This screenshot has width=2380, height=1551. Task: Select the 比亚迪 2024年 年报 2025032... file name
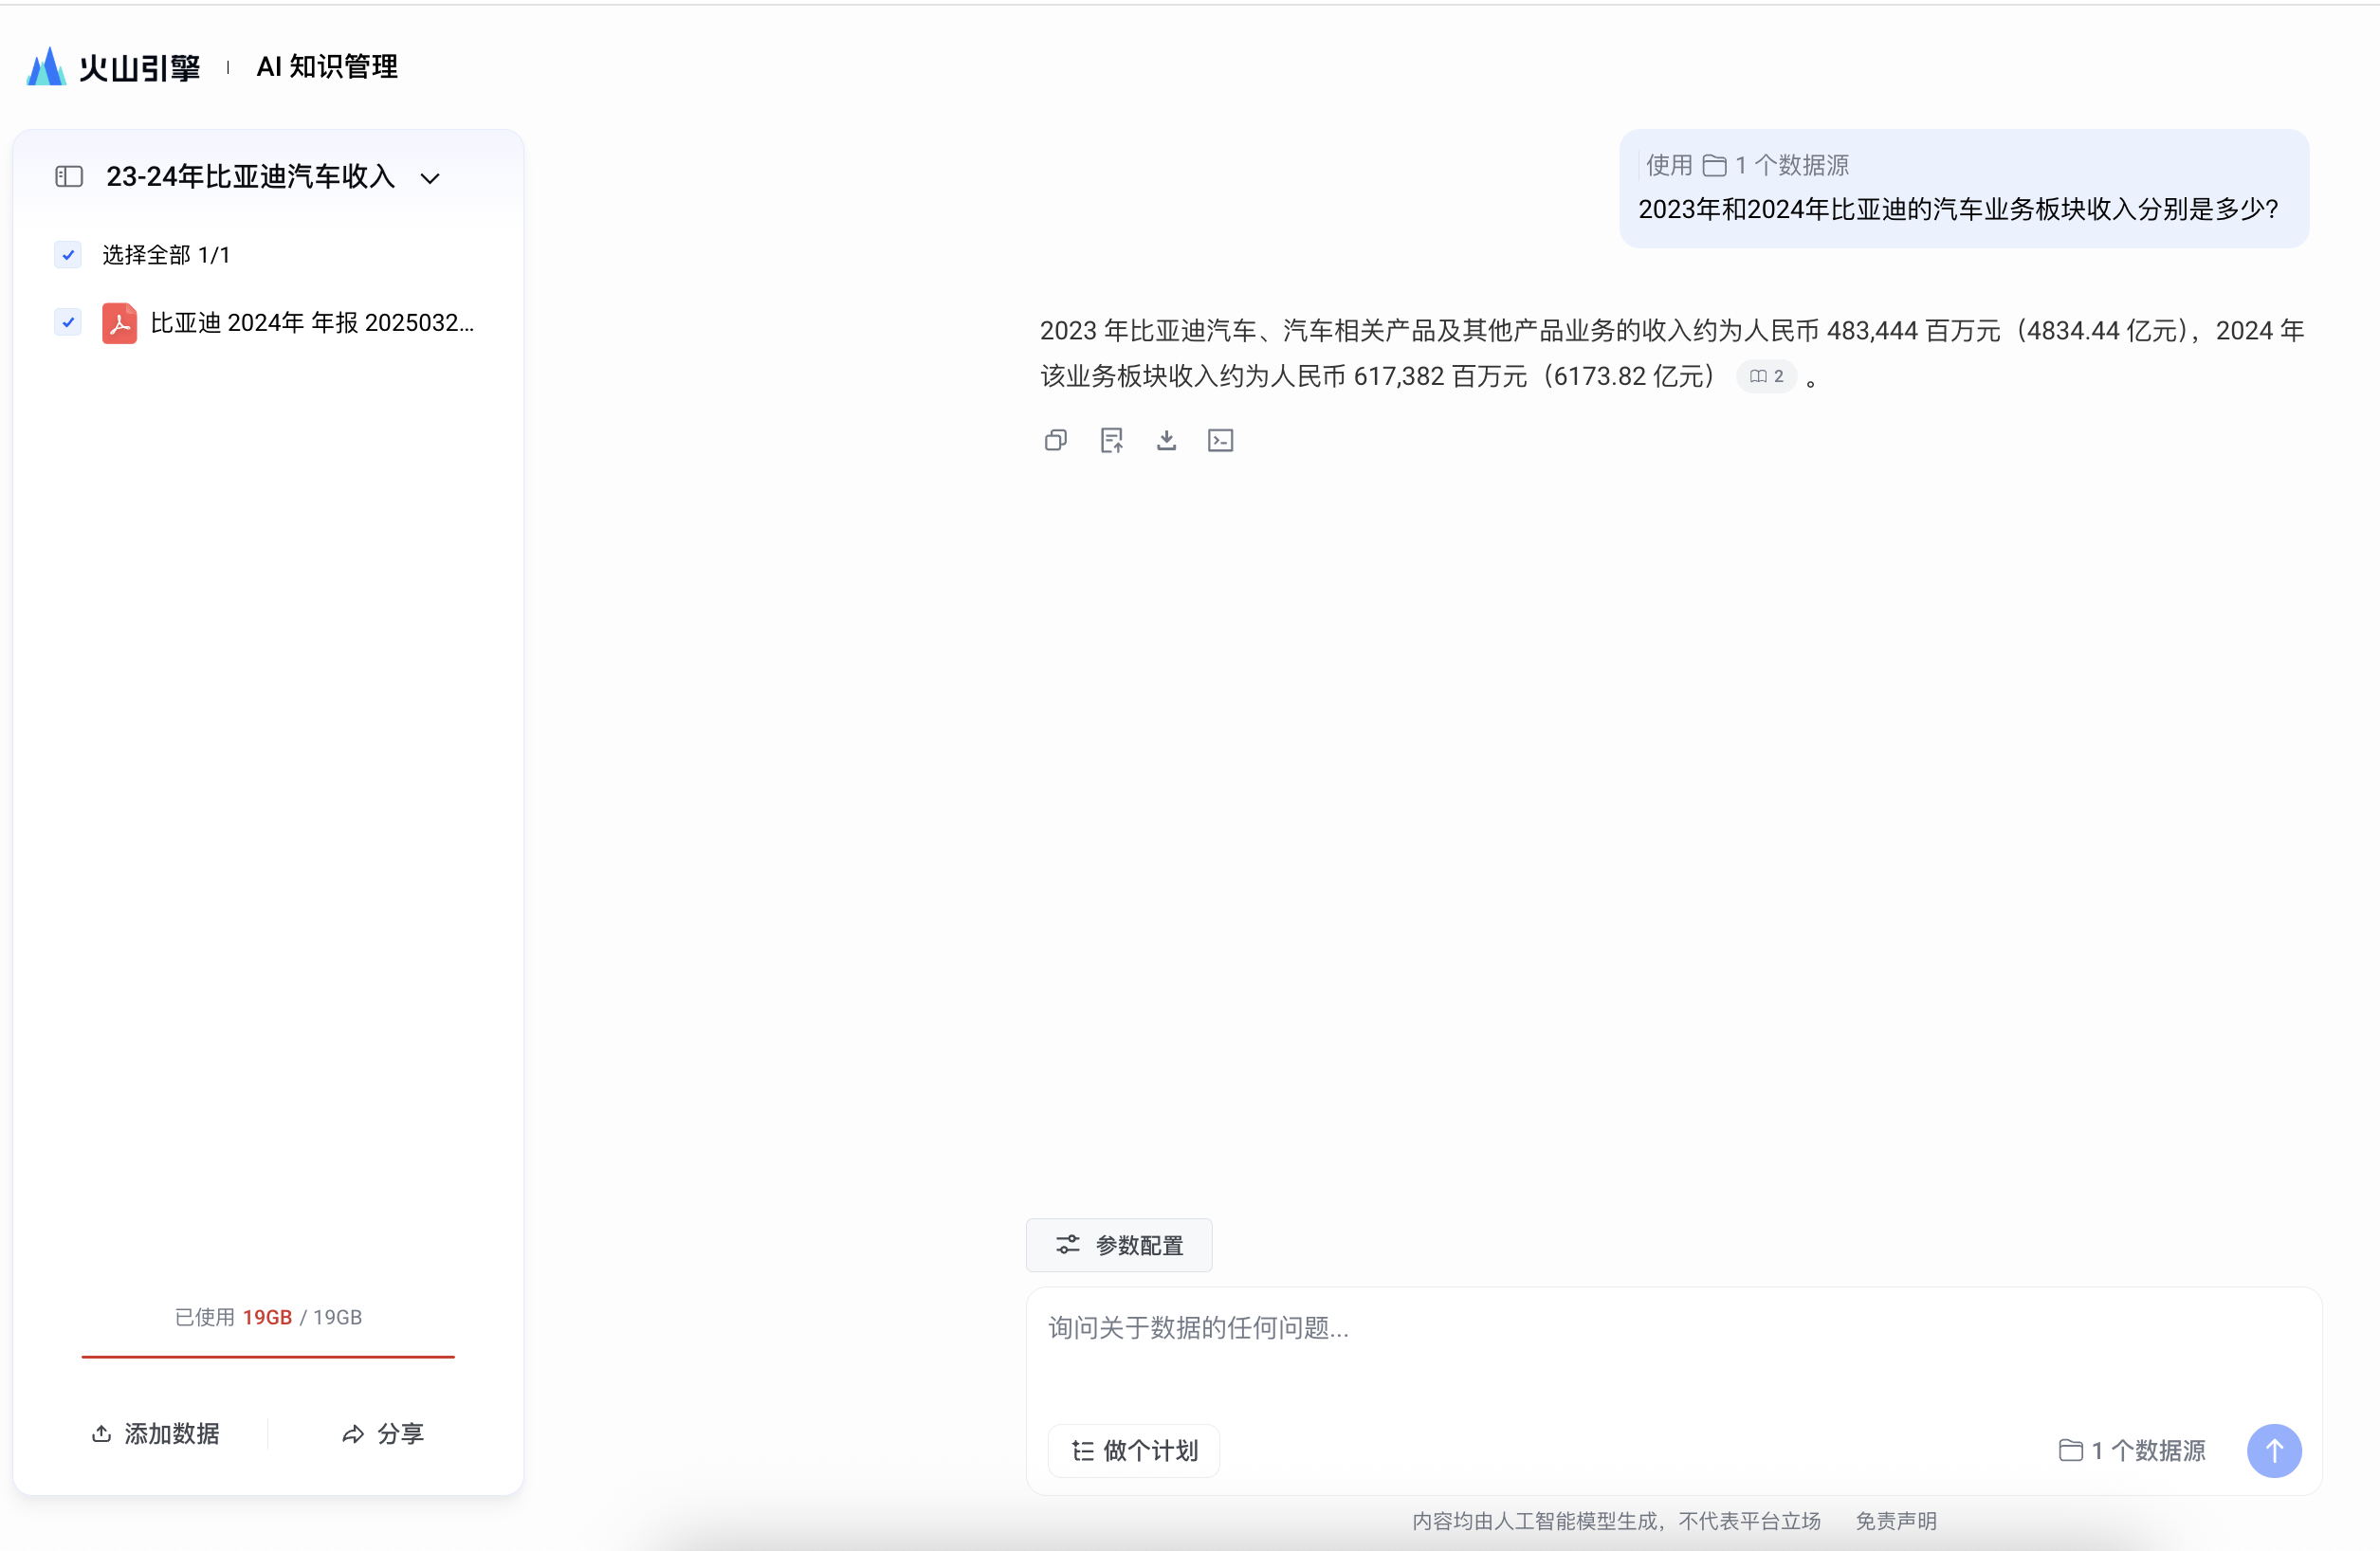point(312,323)
